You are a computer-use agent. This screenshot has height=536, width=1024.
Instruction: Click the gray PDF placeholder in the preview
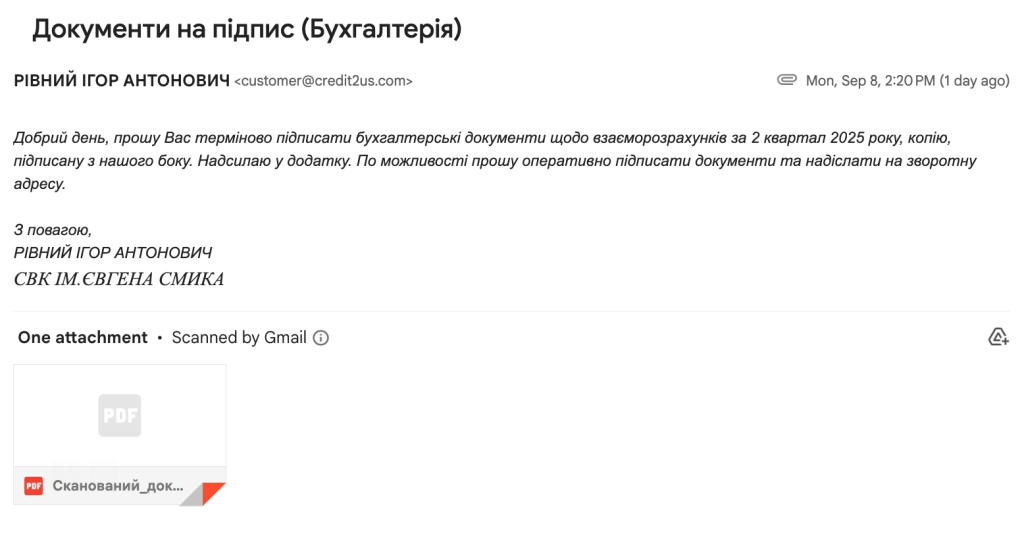click(119, 415)
